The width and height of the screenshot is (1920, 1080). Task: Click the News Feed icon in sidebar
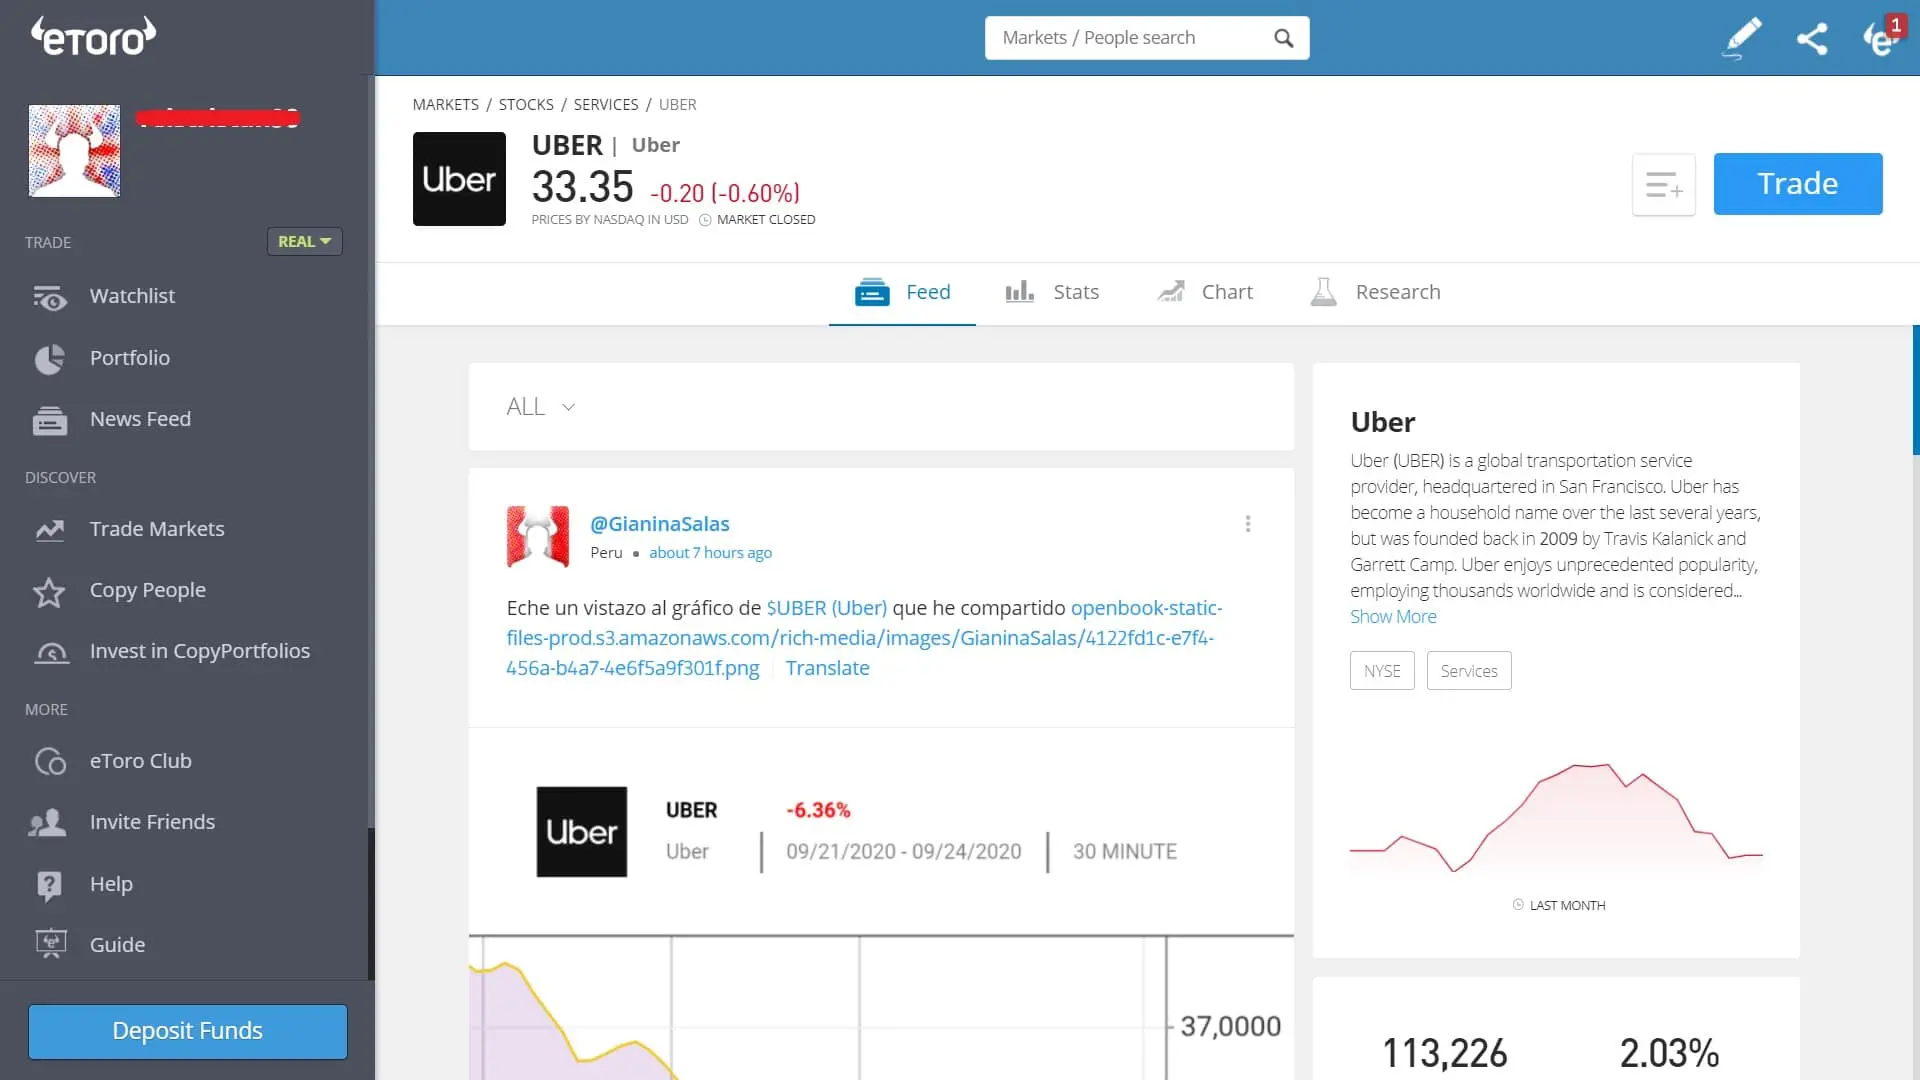pos(49,420)
